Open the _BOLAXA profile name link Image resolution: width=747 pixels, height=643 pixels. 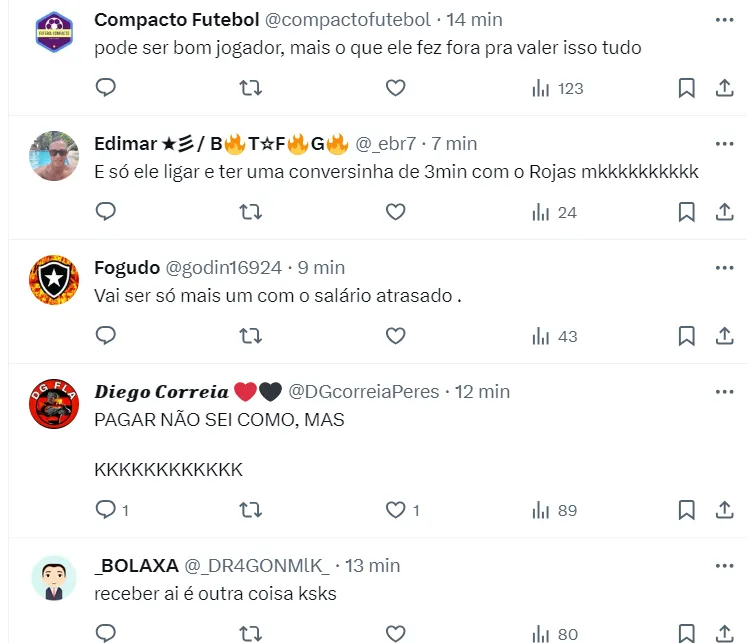point(136,566)
